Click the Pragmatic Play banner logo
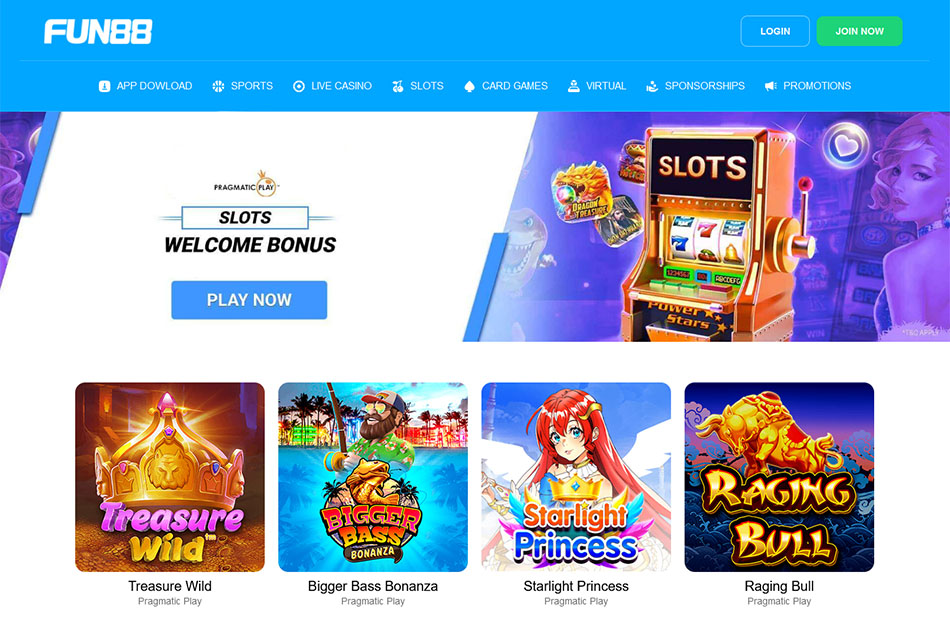Screen dimensions: 950x618 click(x=246, y=184)
